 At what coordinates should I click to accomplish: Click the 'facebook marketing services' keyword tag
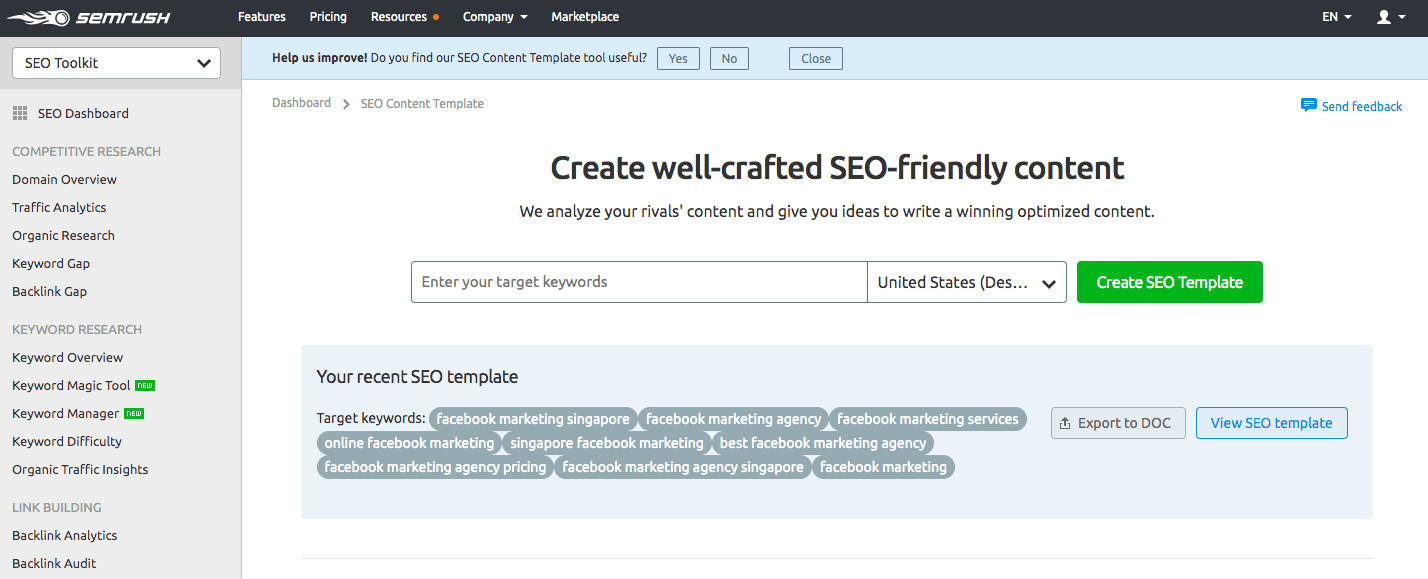[x=928, y=419]
